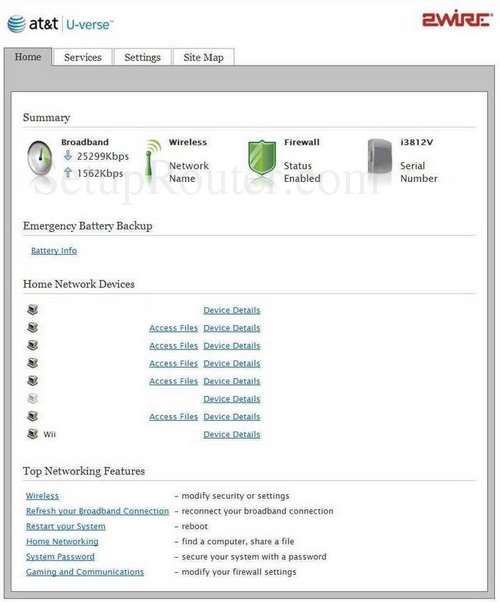Click the Firewall Status Enabled text
500x602 pixels.
(302, 172)
